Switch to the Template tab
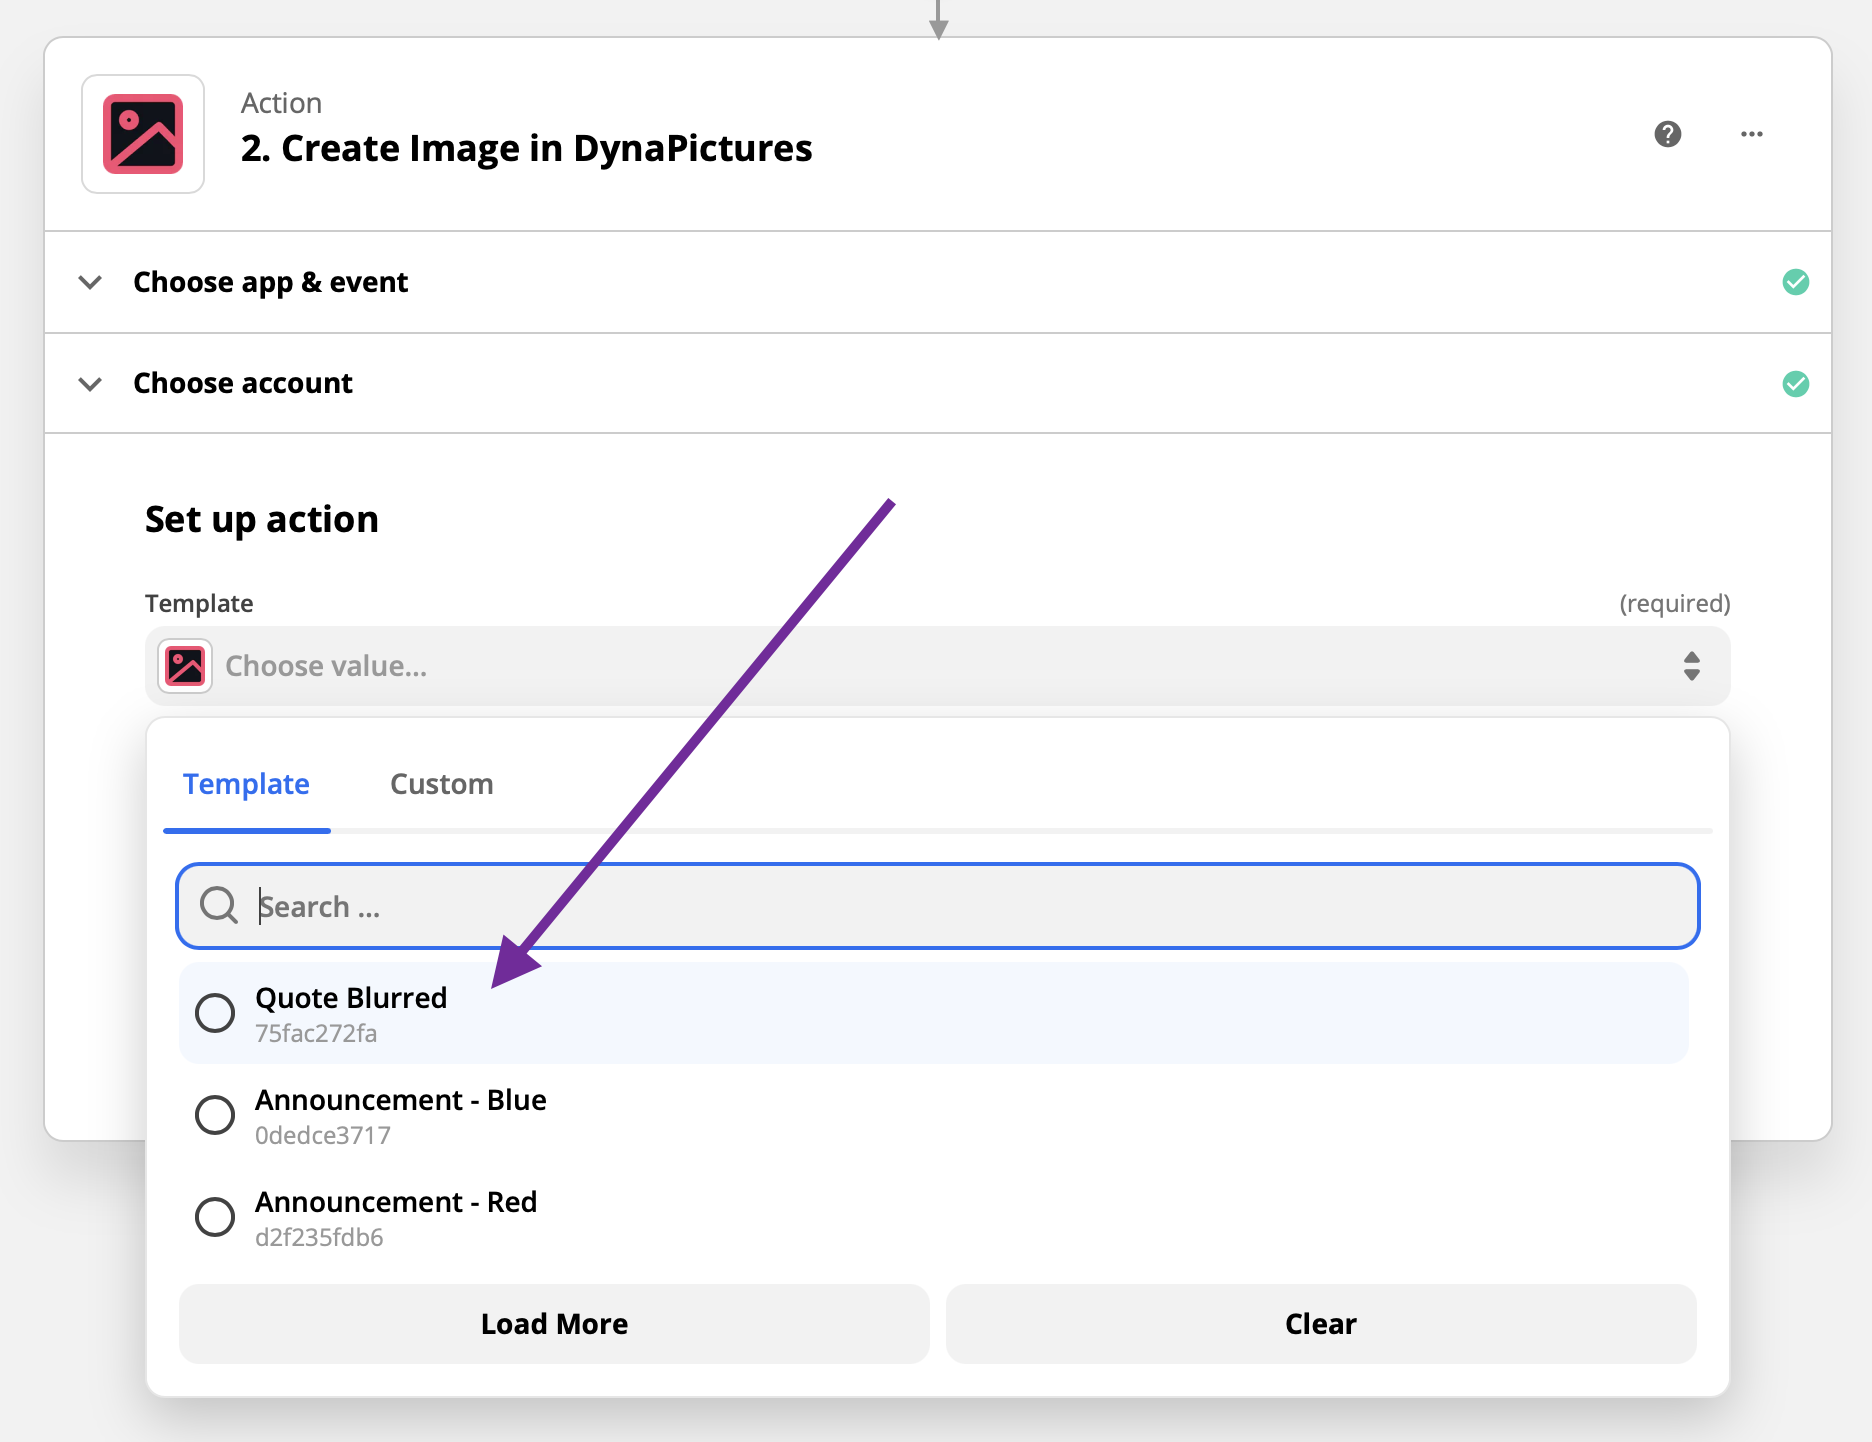1872x1442 pixels. click(246, 784)
